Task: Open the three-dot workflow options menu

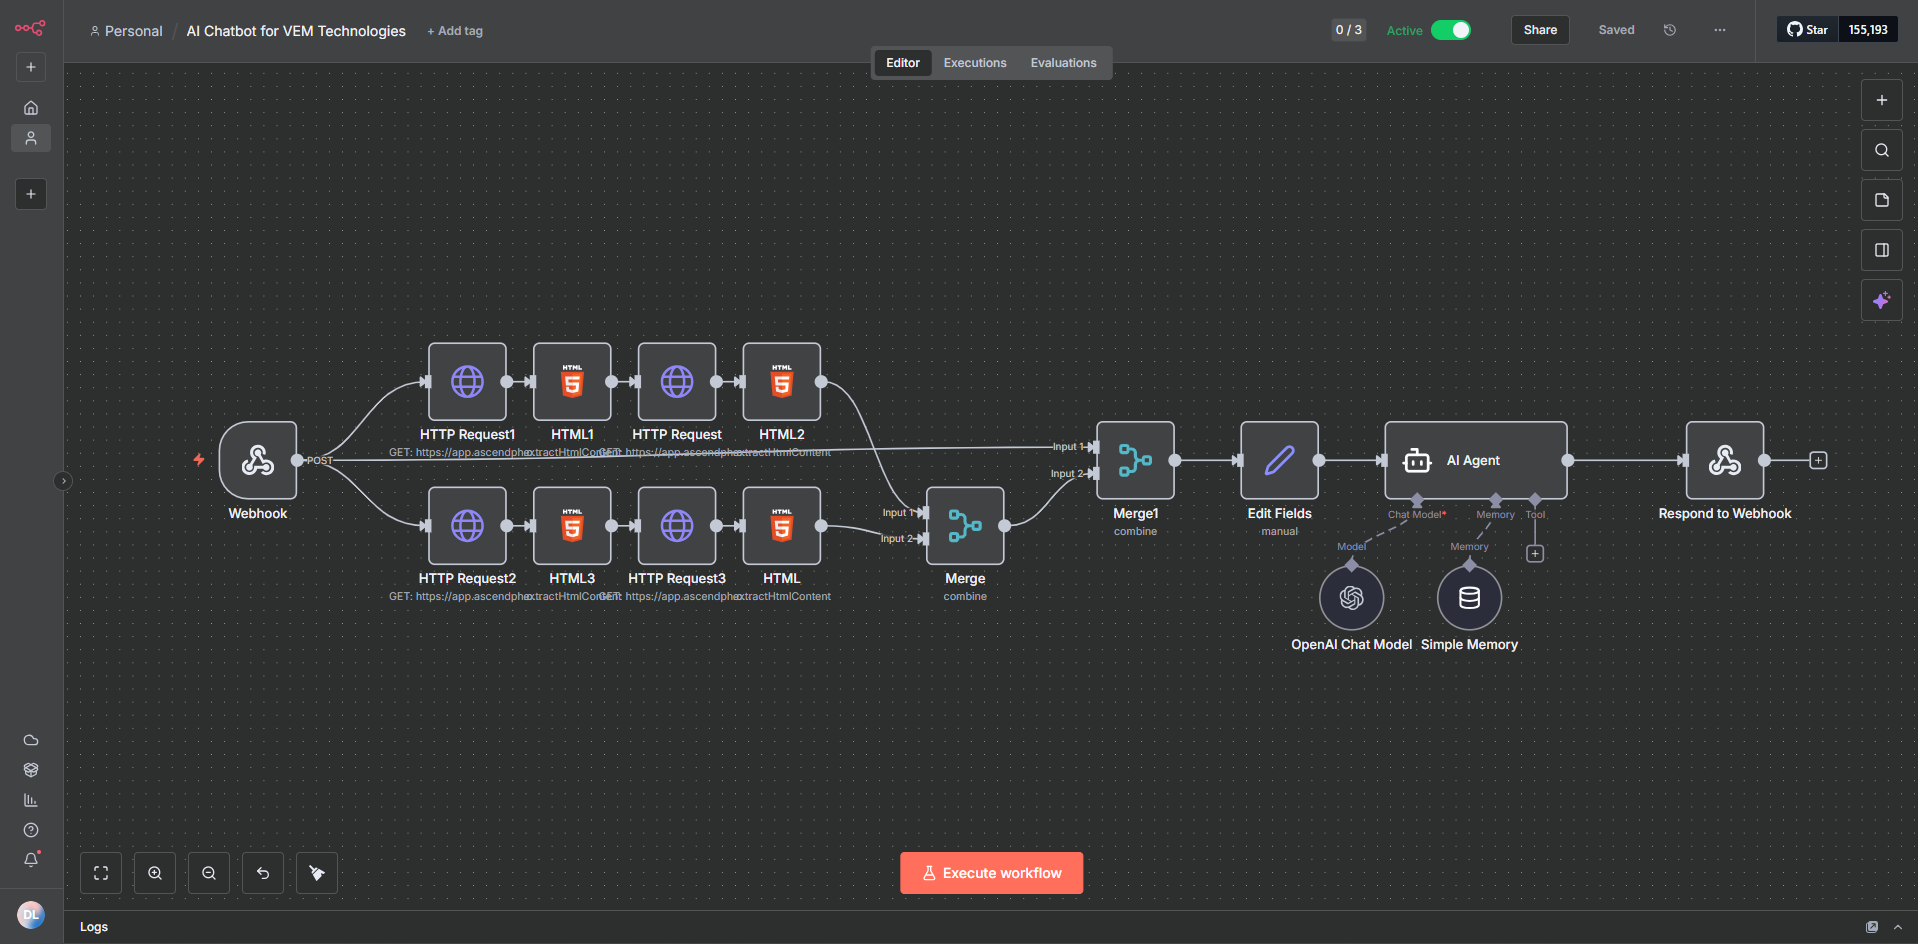Action: coord(1719,30)
